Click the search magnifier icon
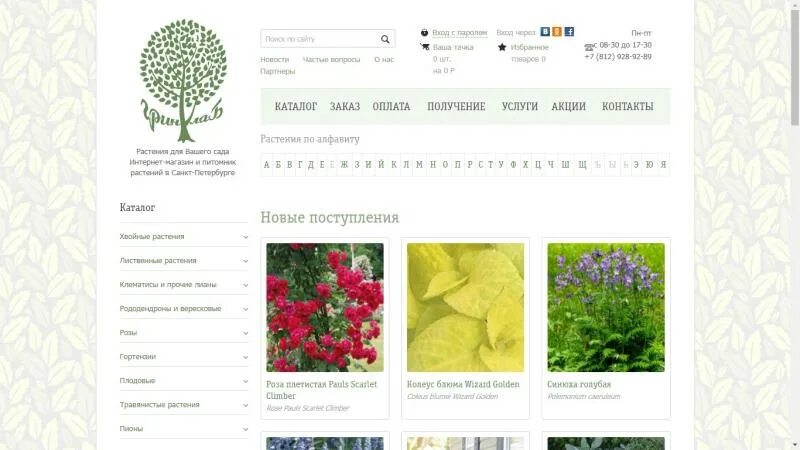This screenshot has height=450, width=800. pos(385,39)
